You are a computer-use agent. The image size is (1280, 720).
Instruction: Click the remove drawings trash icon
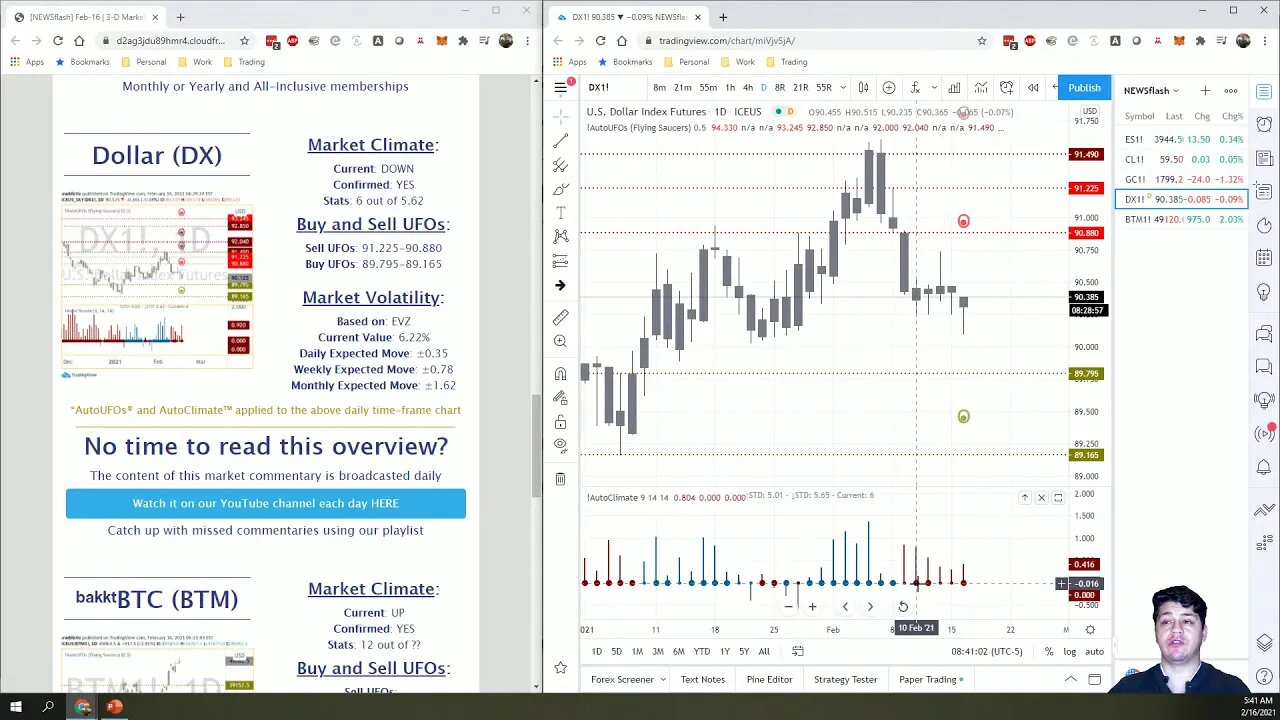[x=560, y=479]
